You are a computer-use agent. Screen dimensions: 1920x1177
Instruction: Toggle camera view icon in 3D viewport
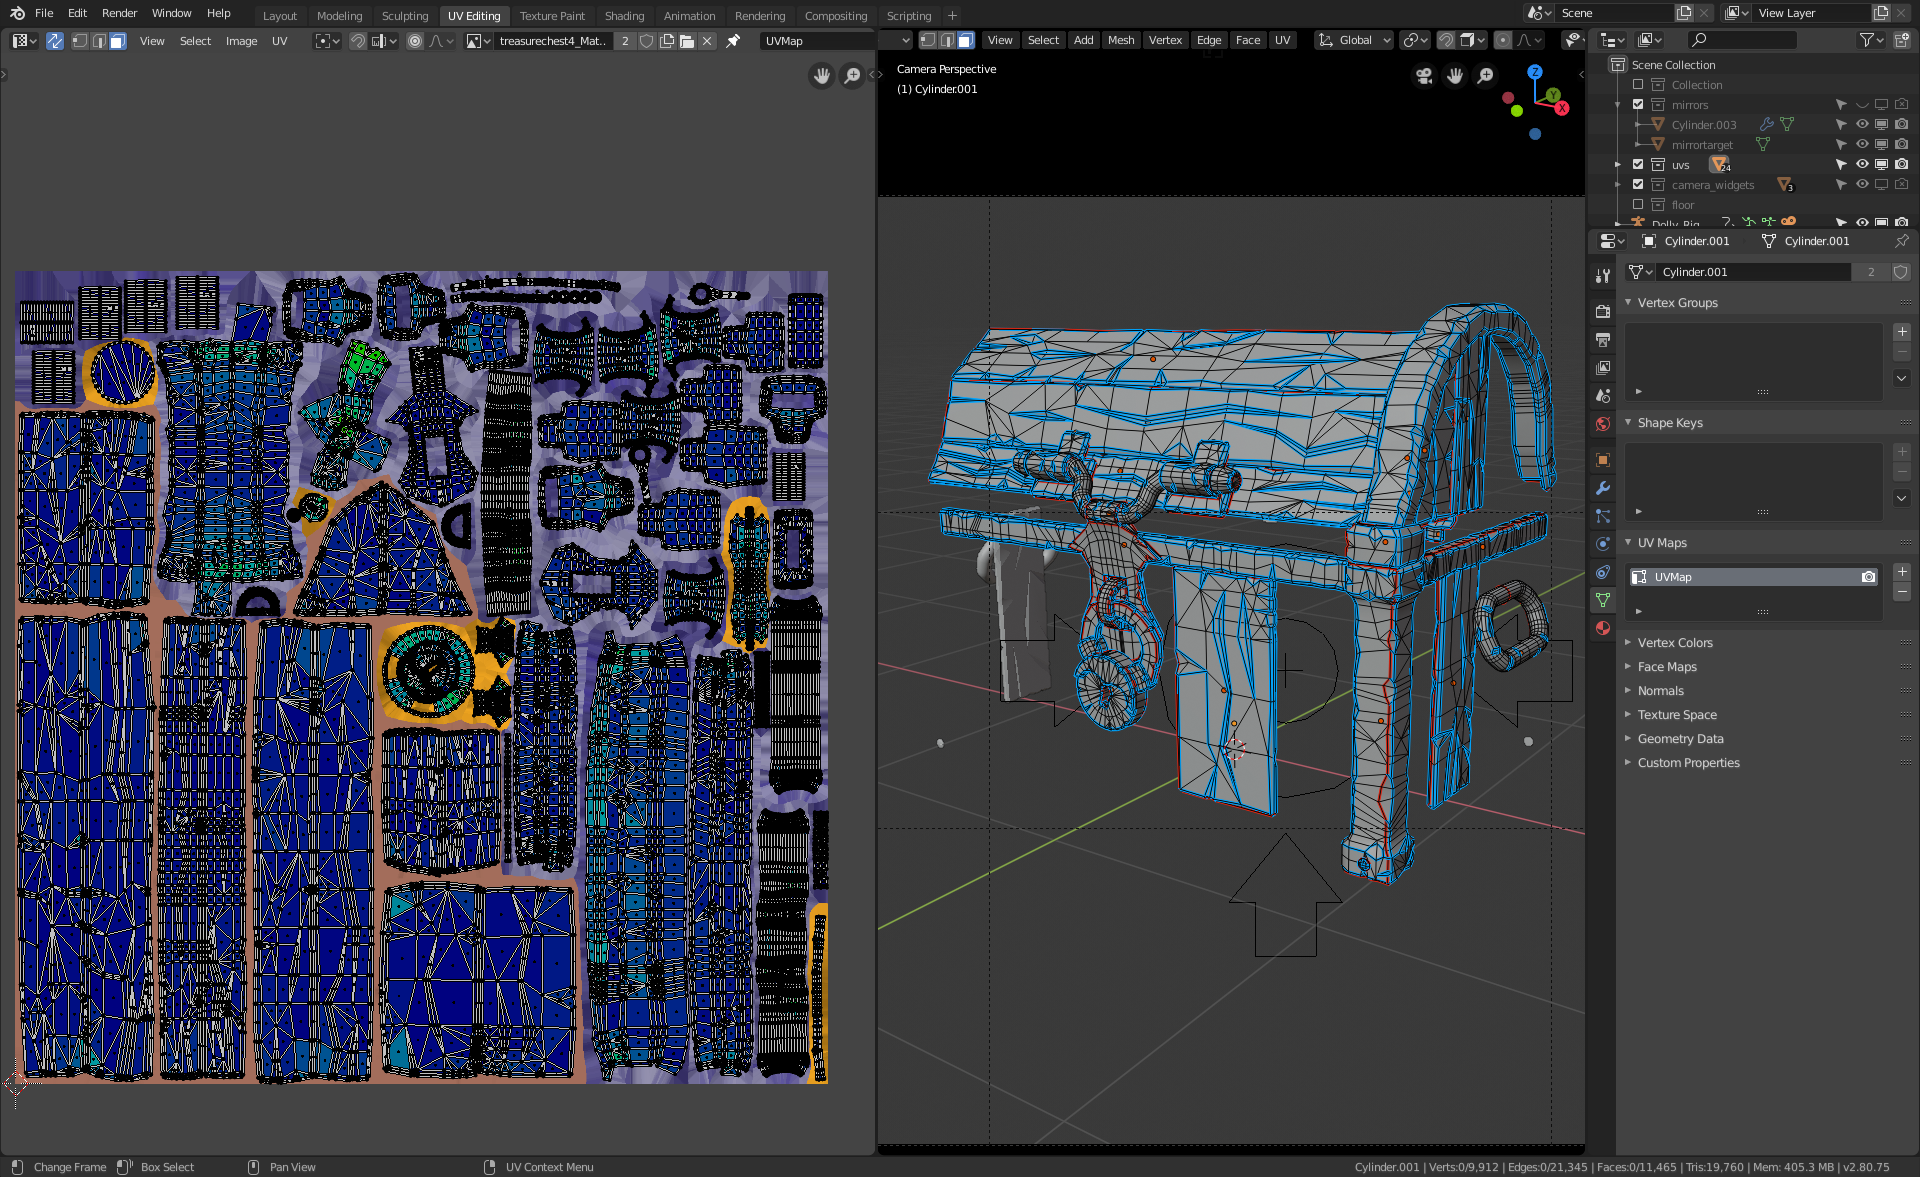tap(1424, 76)
